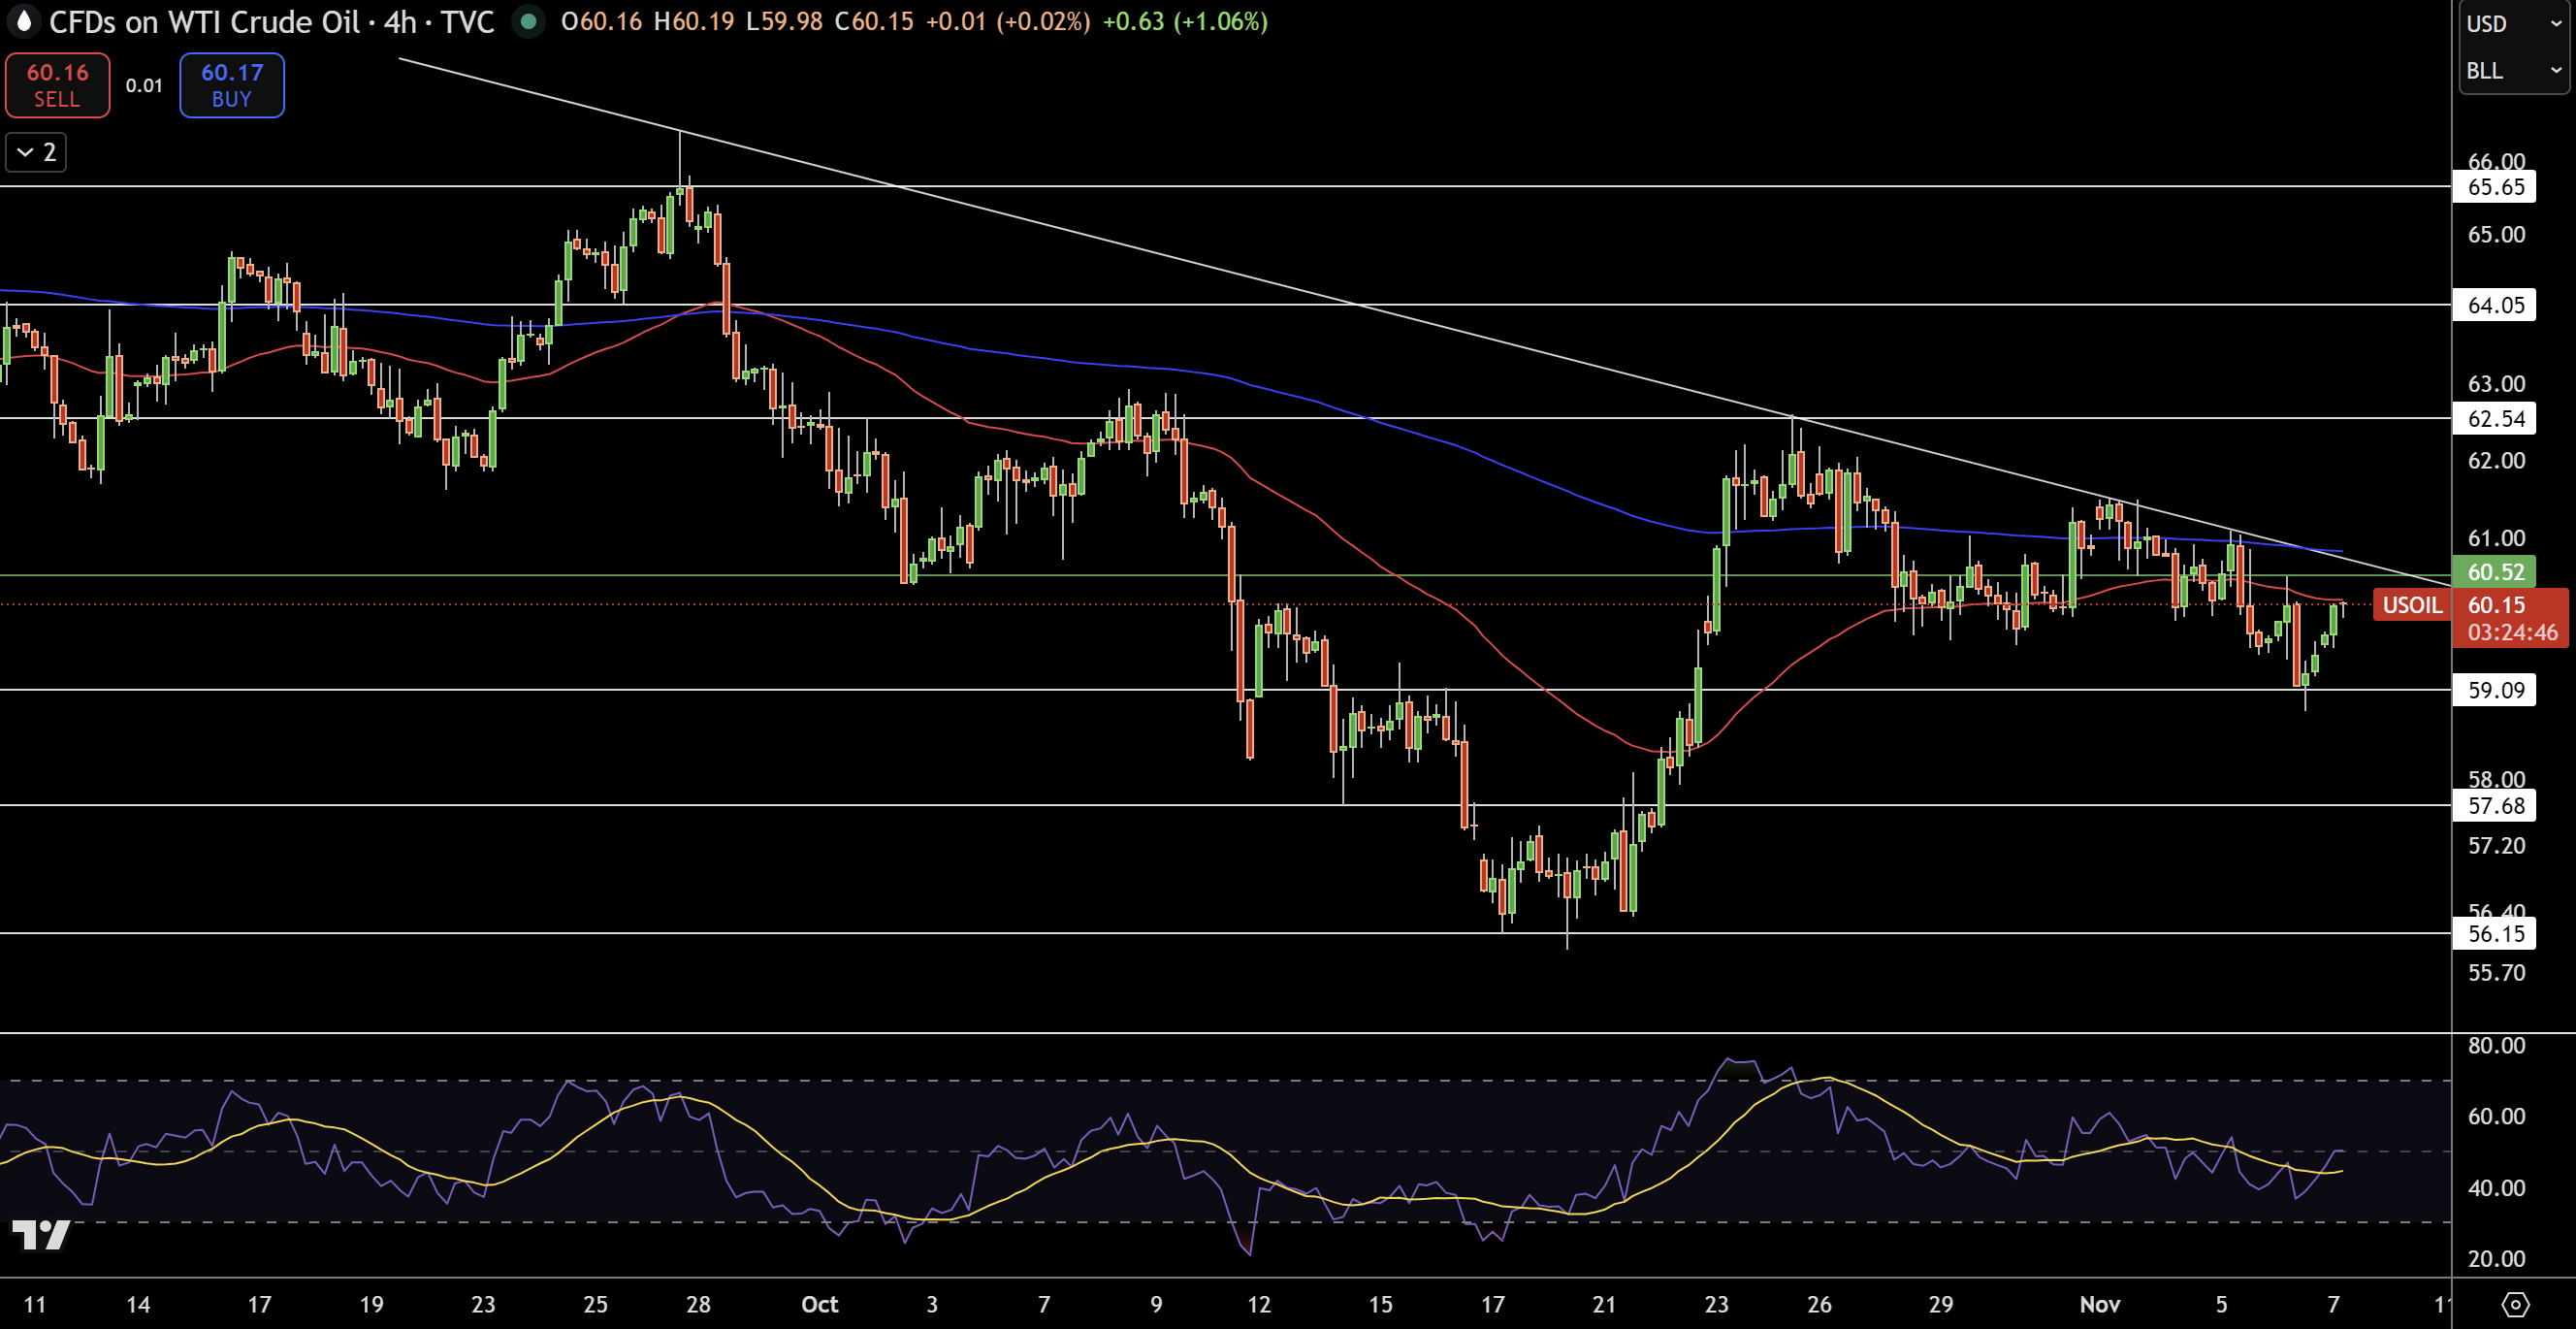Click the red 60.16 SELL button
2576x1329 pixels.
(57, 85)
